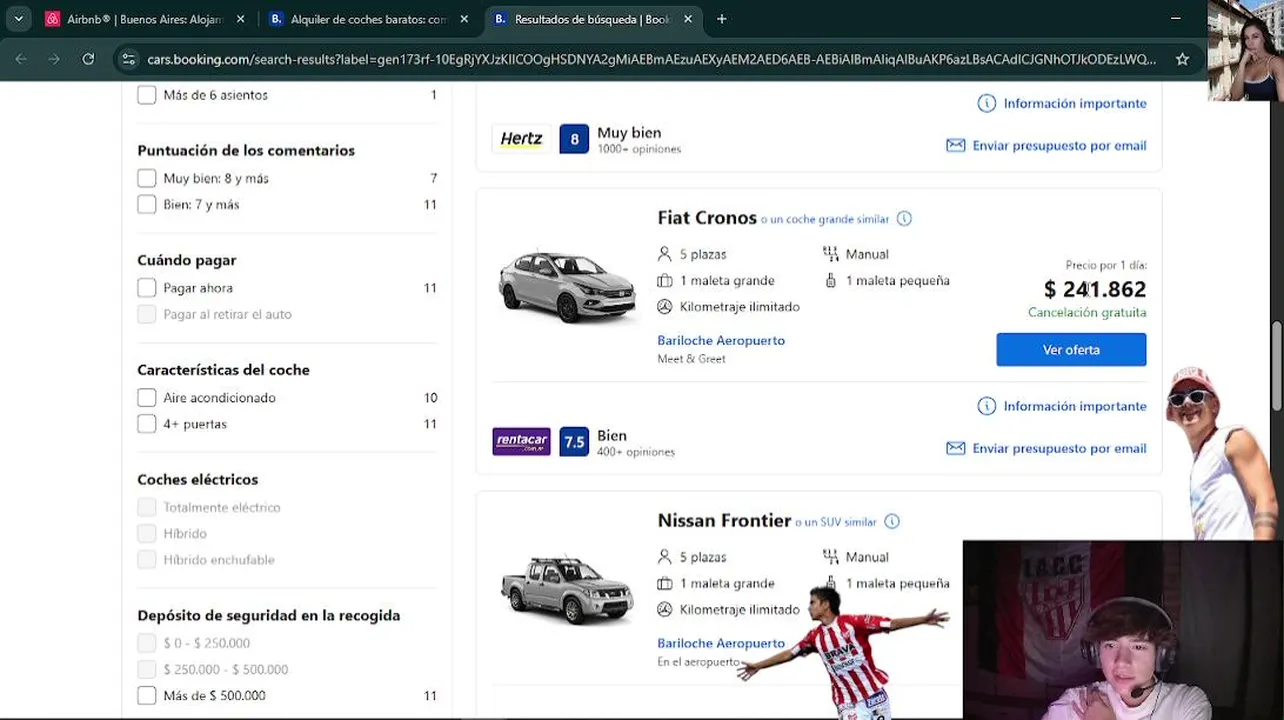
Task: Close the Airbnb tab
Action: [240, 19]
